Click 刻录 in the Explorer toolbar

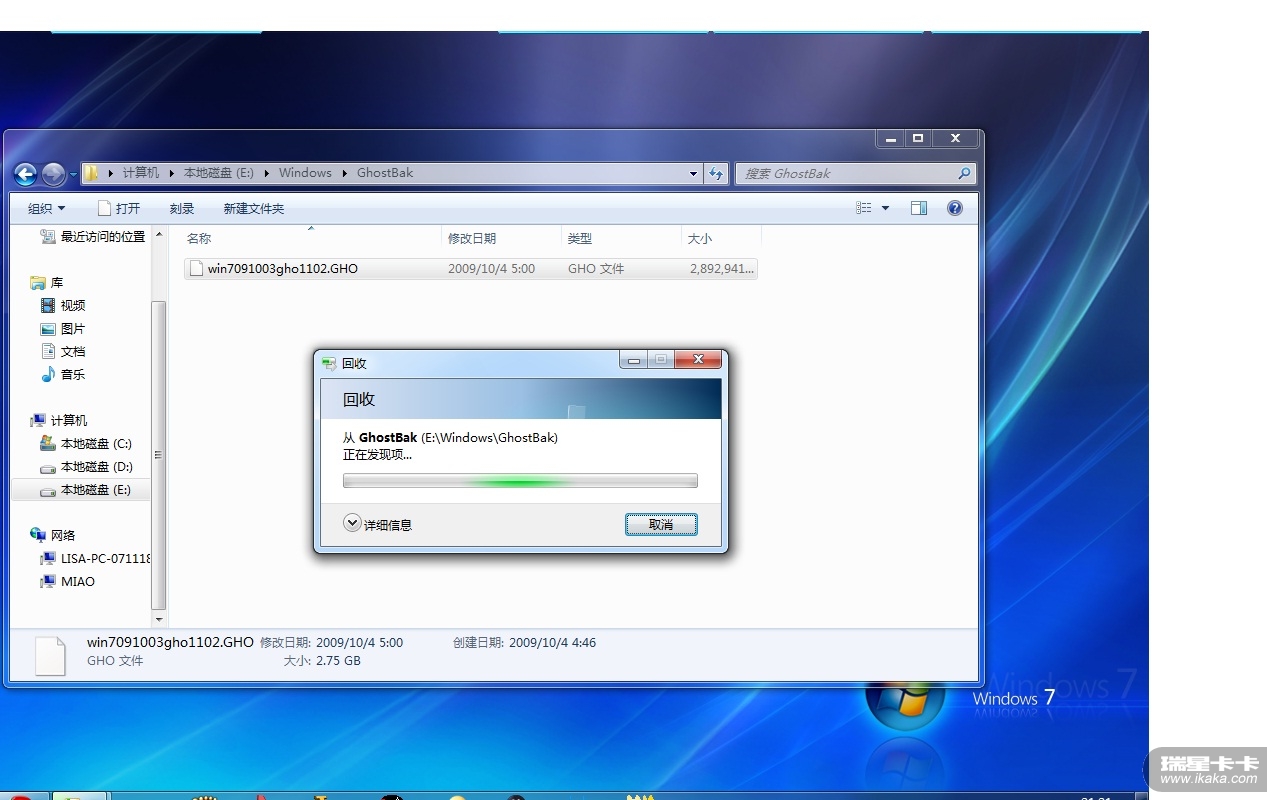point(182,208)
